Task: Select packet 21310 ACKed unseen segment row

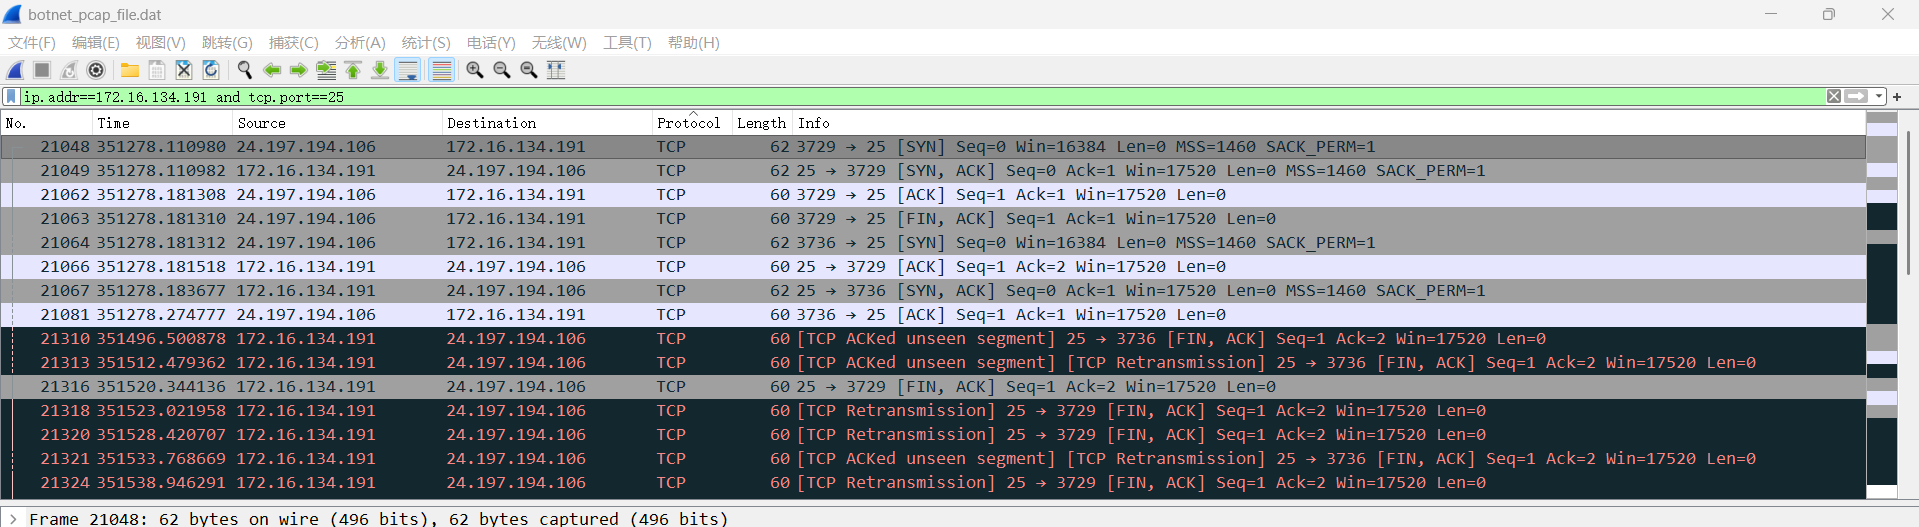Action: 933,339
